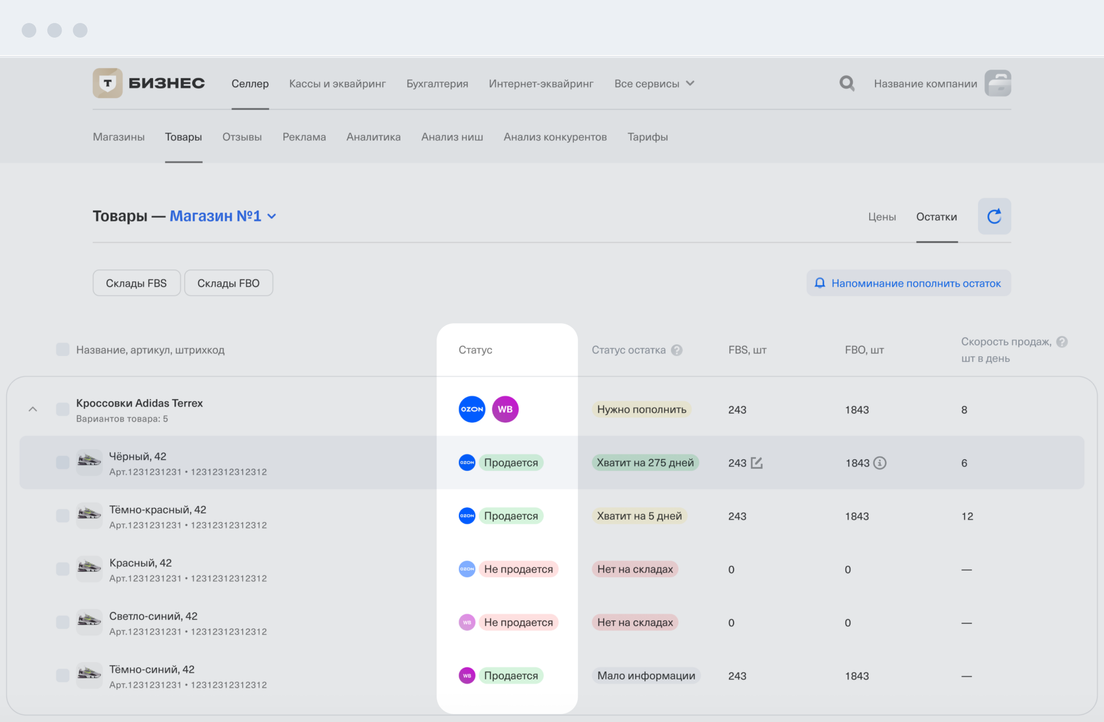Screen dimensions: 1104x722
Task: Click the edit FBS quantity pencil icon
Action: point(757,463)
